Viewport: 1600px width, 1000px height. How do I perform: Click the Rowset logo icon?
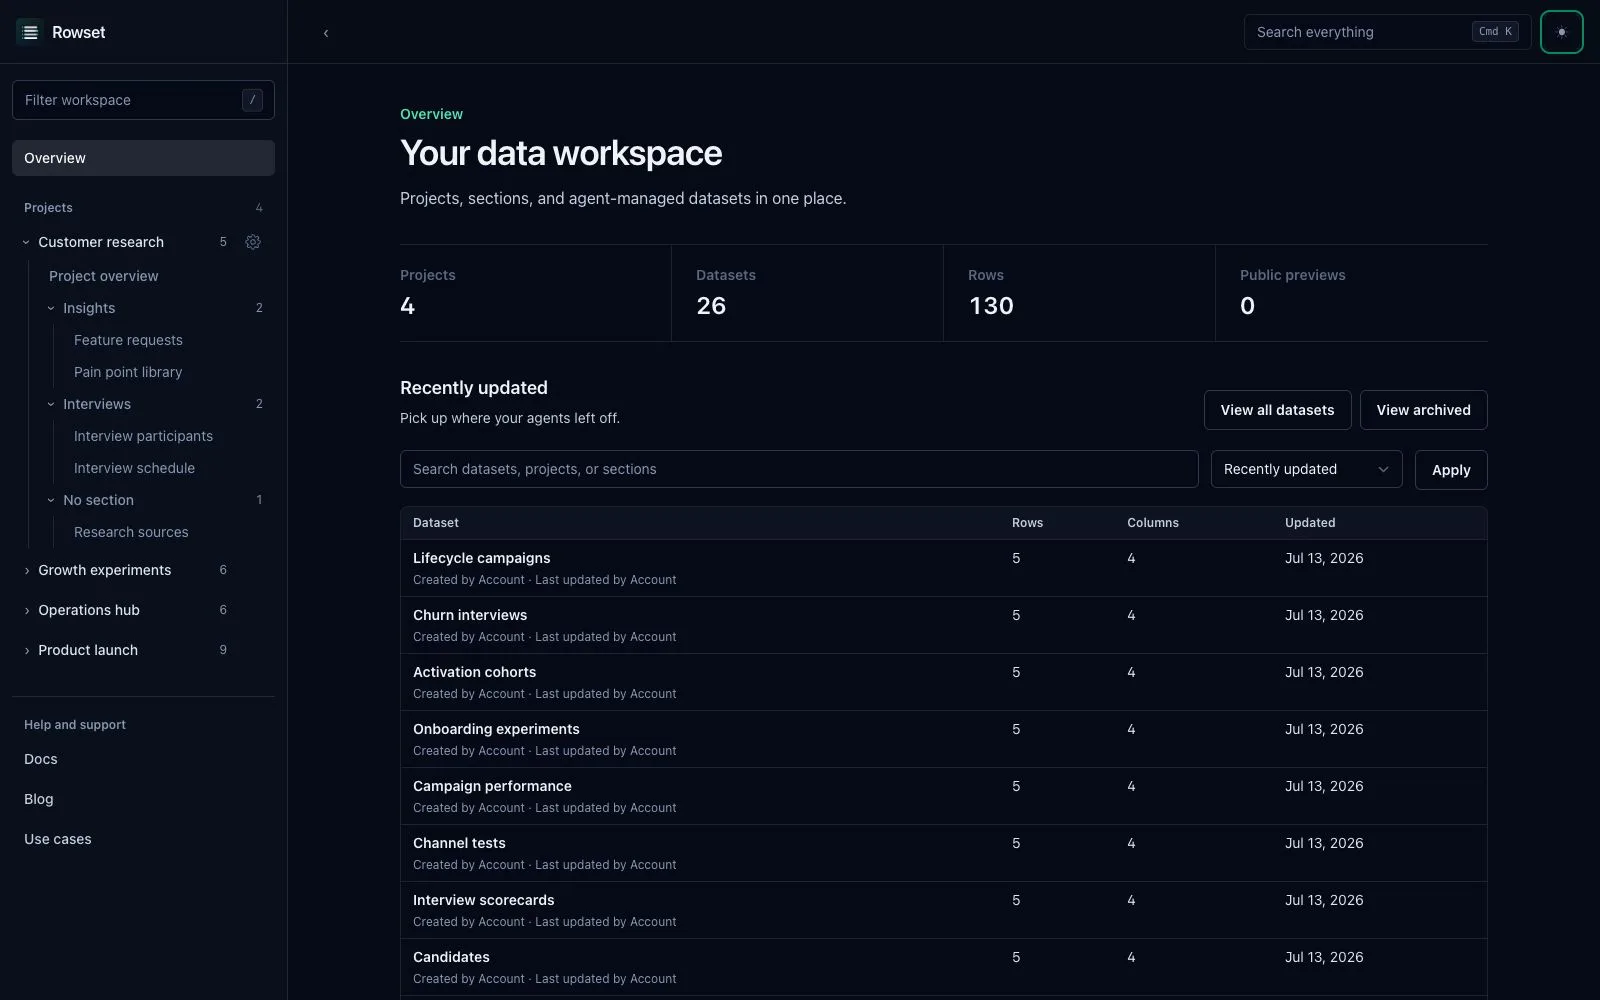[30, 32]
